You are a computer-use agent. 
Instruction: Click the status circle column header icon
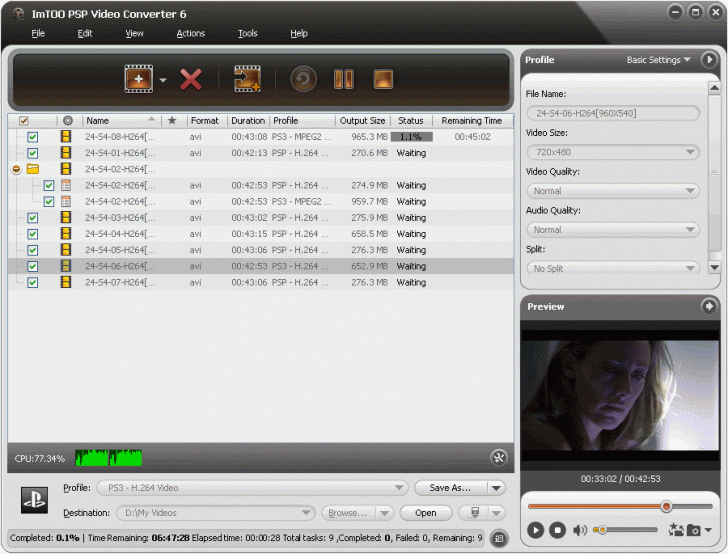coord(68,121)
